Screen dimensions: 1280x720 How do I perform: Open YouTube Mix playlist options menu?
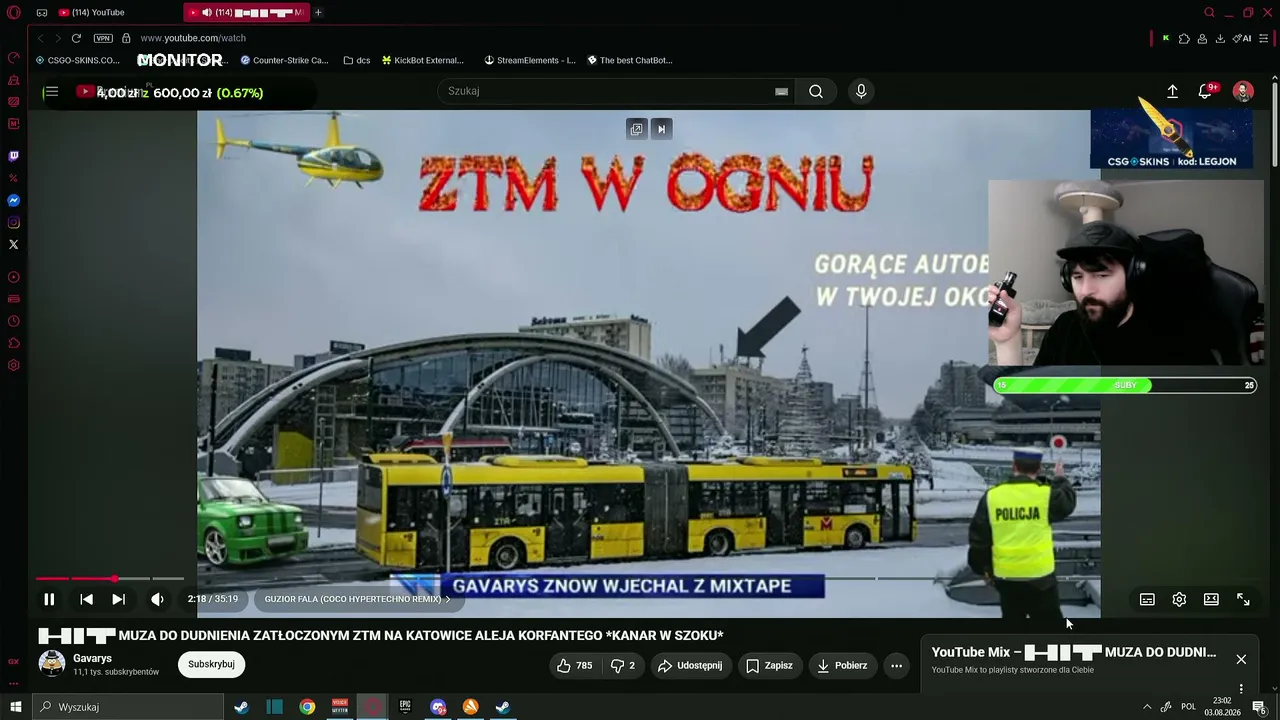point(1241,688)
